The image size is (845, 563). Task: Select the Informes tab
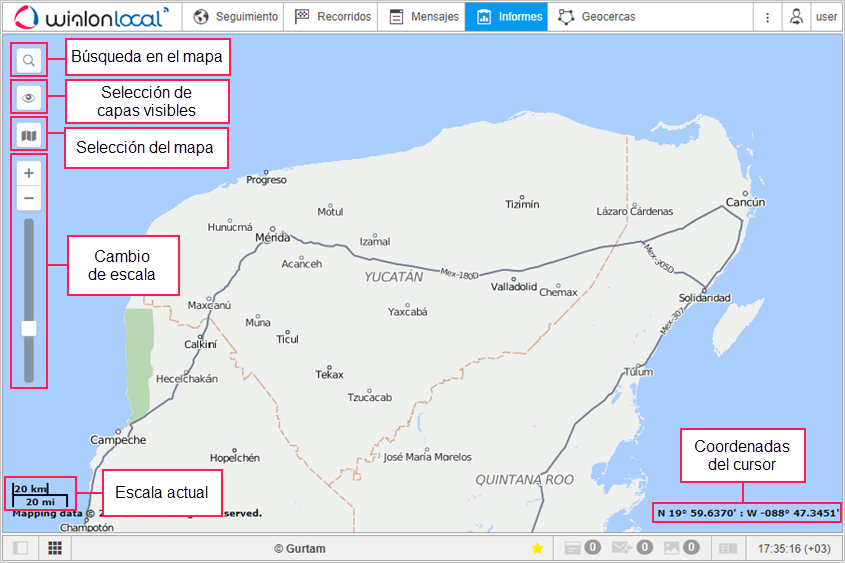pos(509,17)
